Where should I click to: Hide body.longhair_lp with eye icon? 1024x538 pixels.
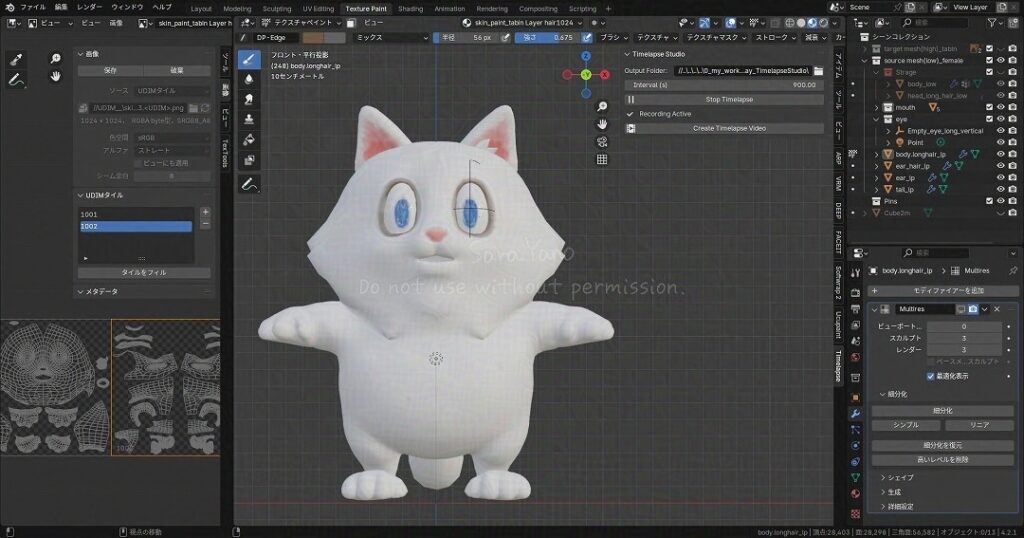click(x=1000, y=155)
